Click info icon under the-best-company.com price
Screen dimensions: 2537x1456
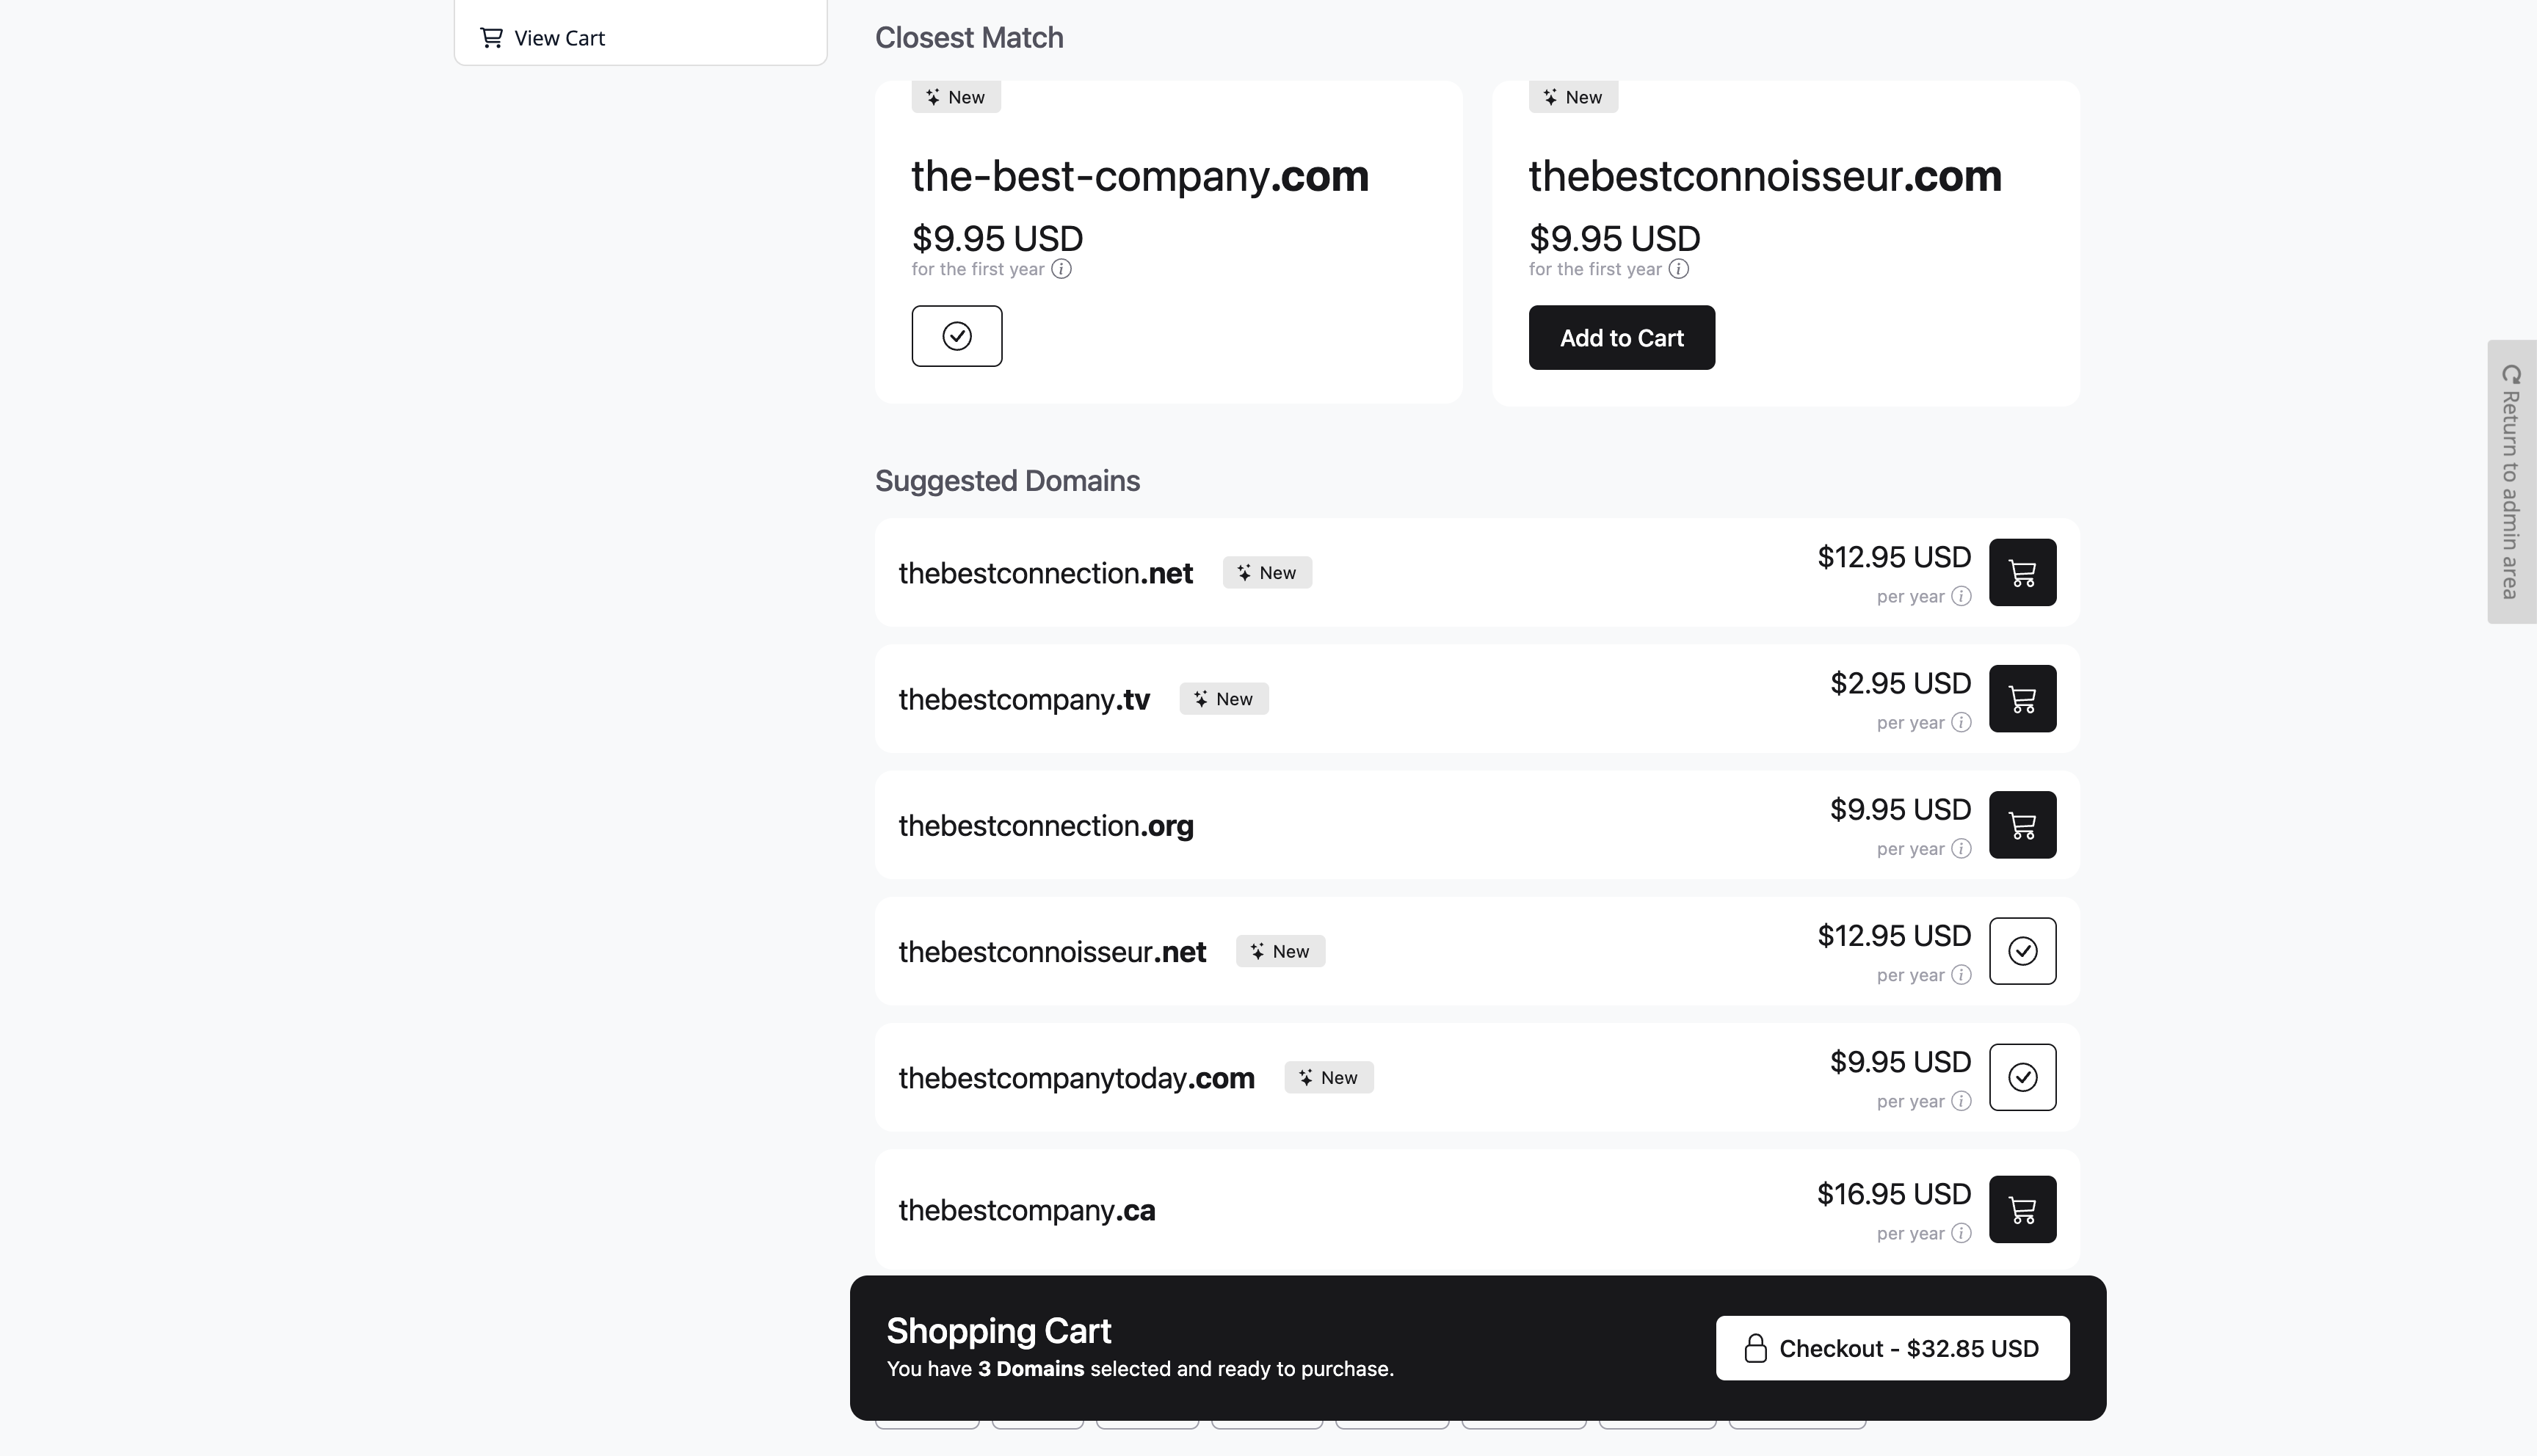click(x=1061, y=269)
